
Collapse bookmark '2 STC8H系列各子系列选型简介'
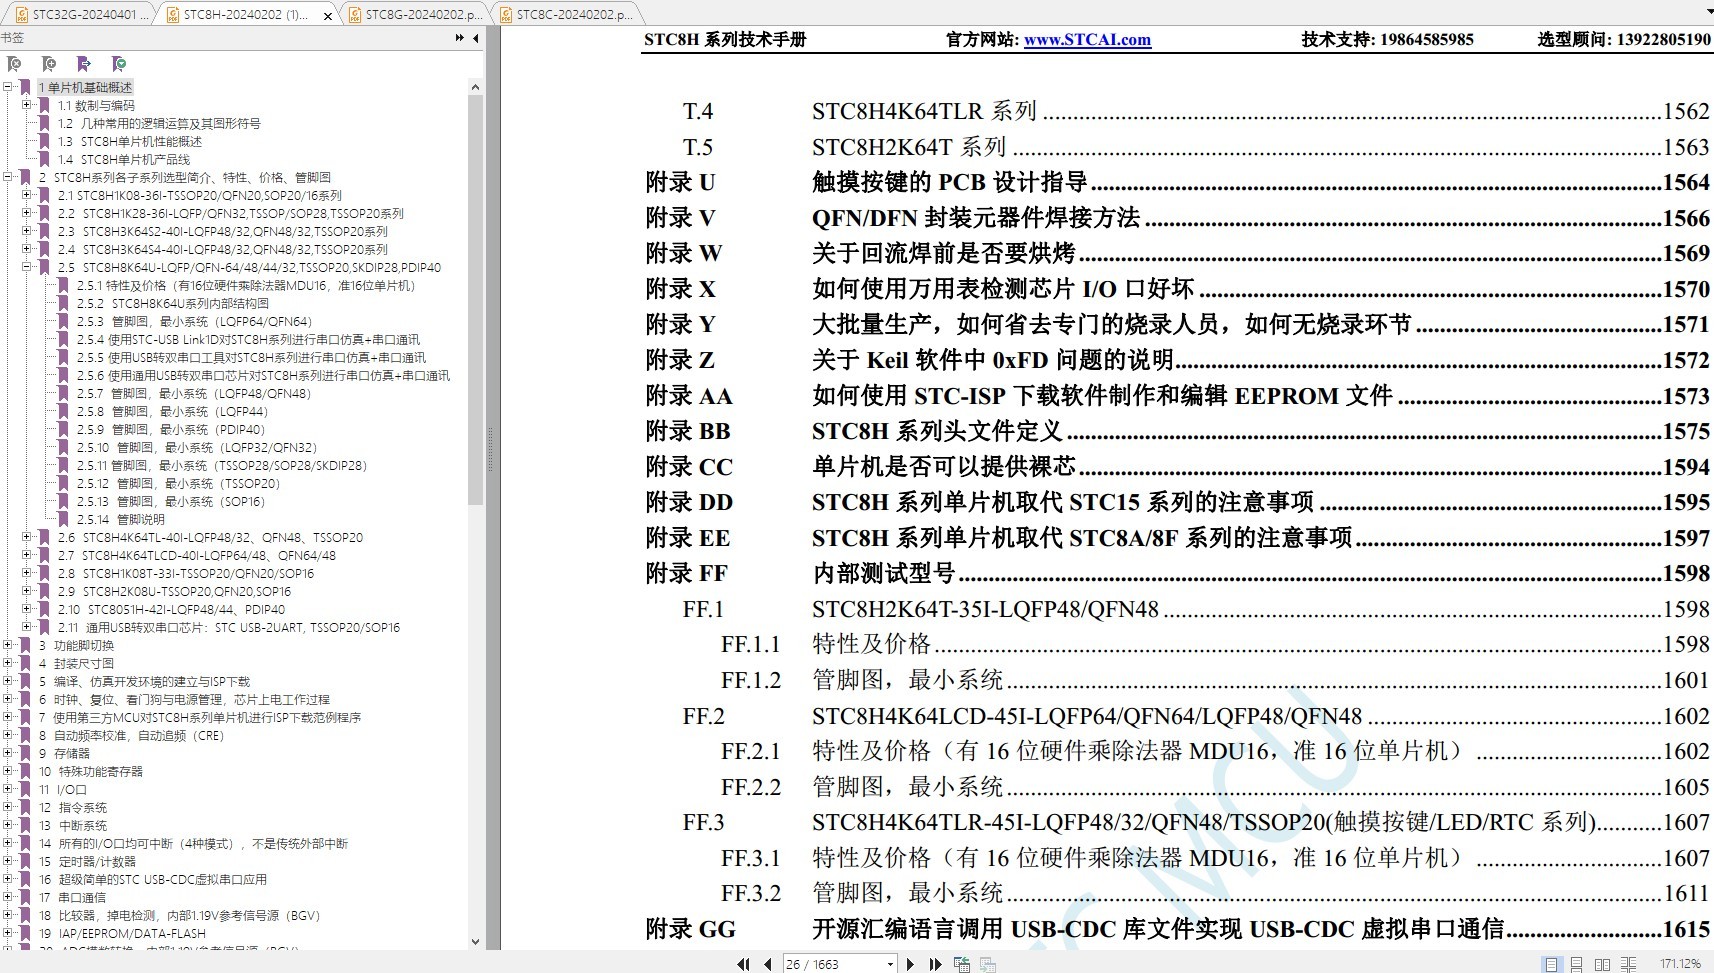coord(8,177)
